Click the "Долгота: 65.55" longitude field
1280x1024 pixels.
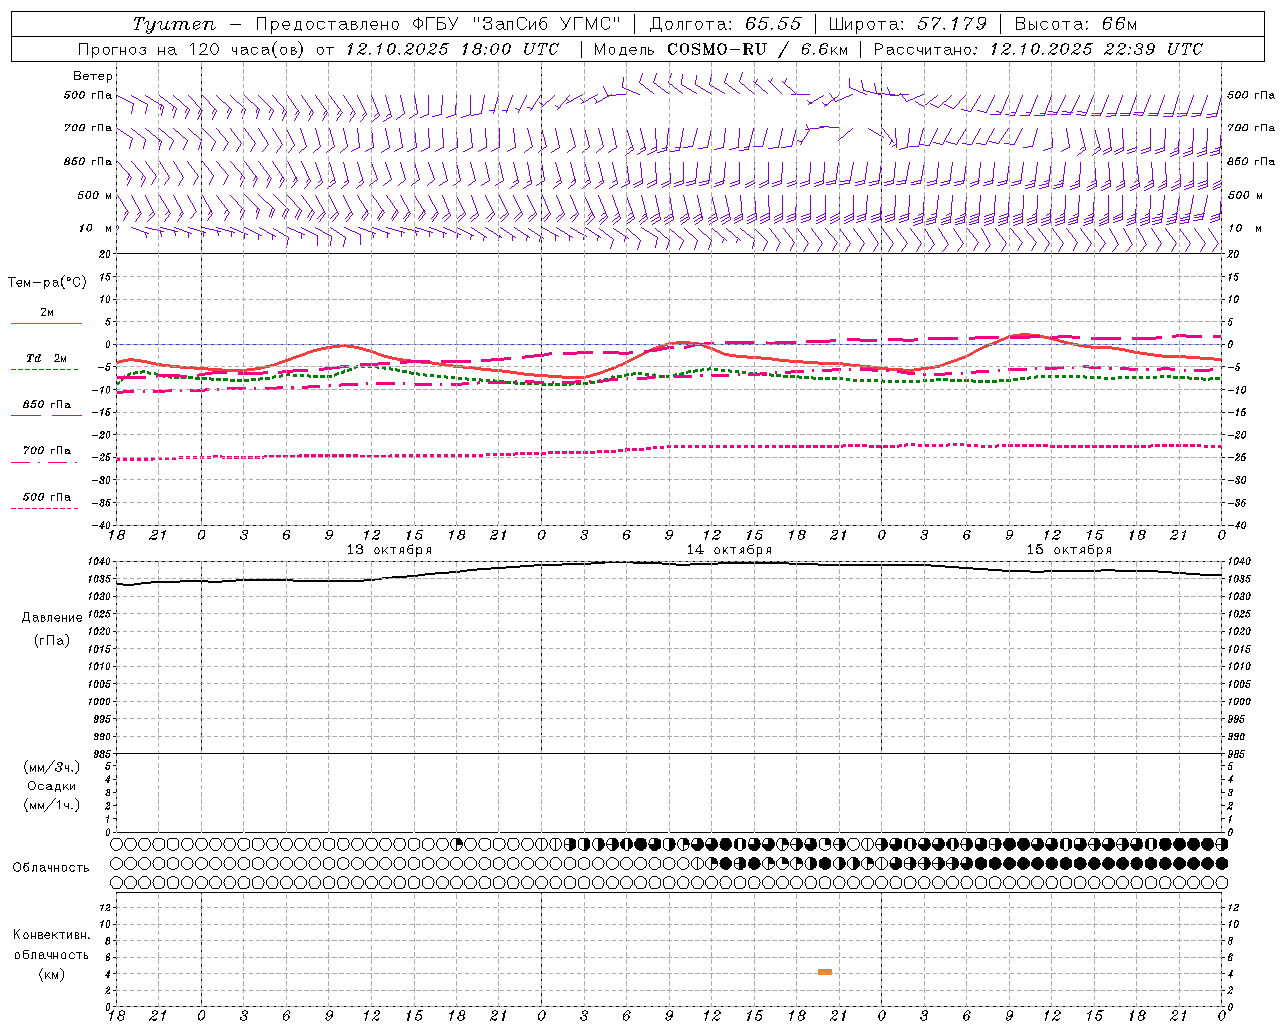tap(725, 24)
